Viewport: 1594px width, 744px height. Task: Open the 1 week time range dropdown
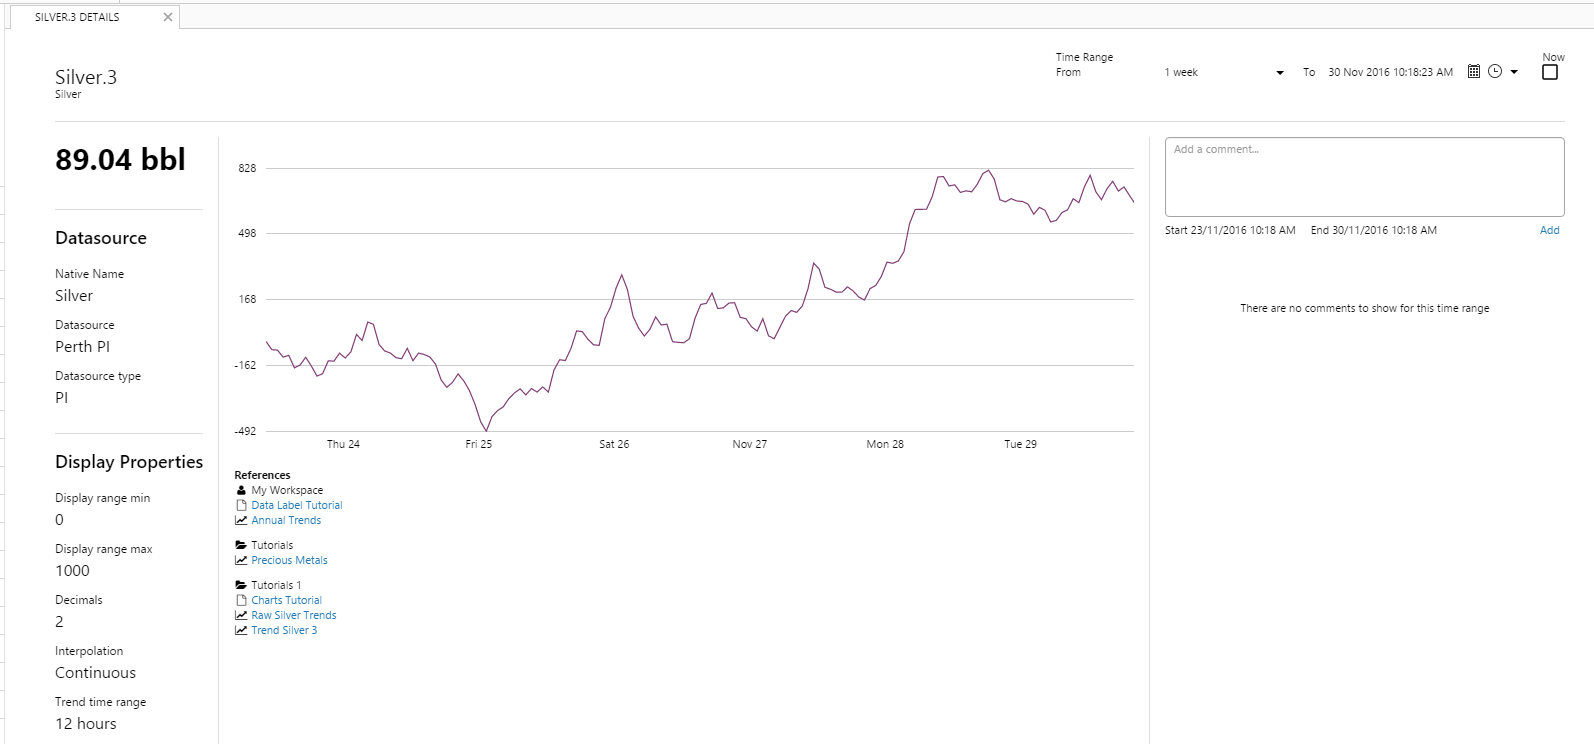(1223, 73)
